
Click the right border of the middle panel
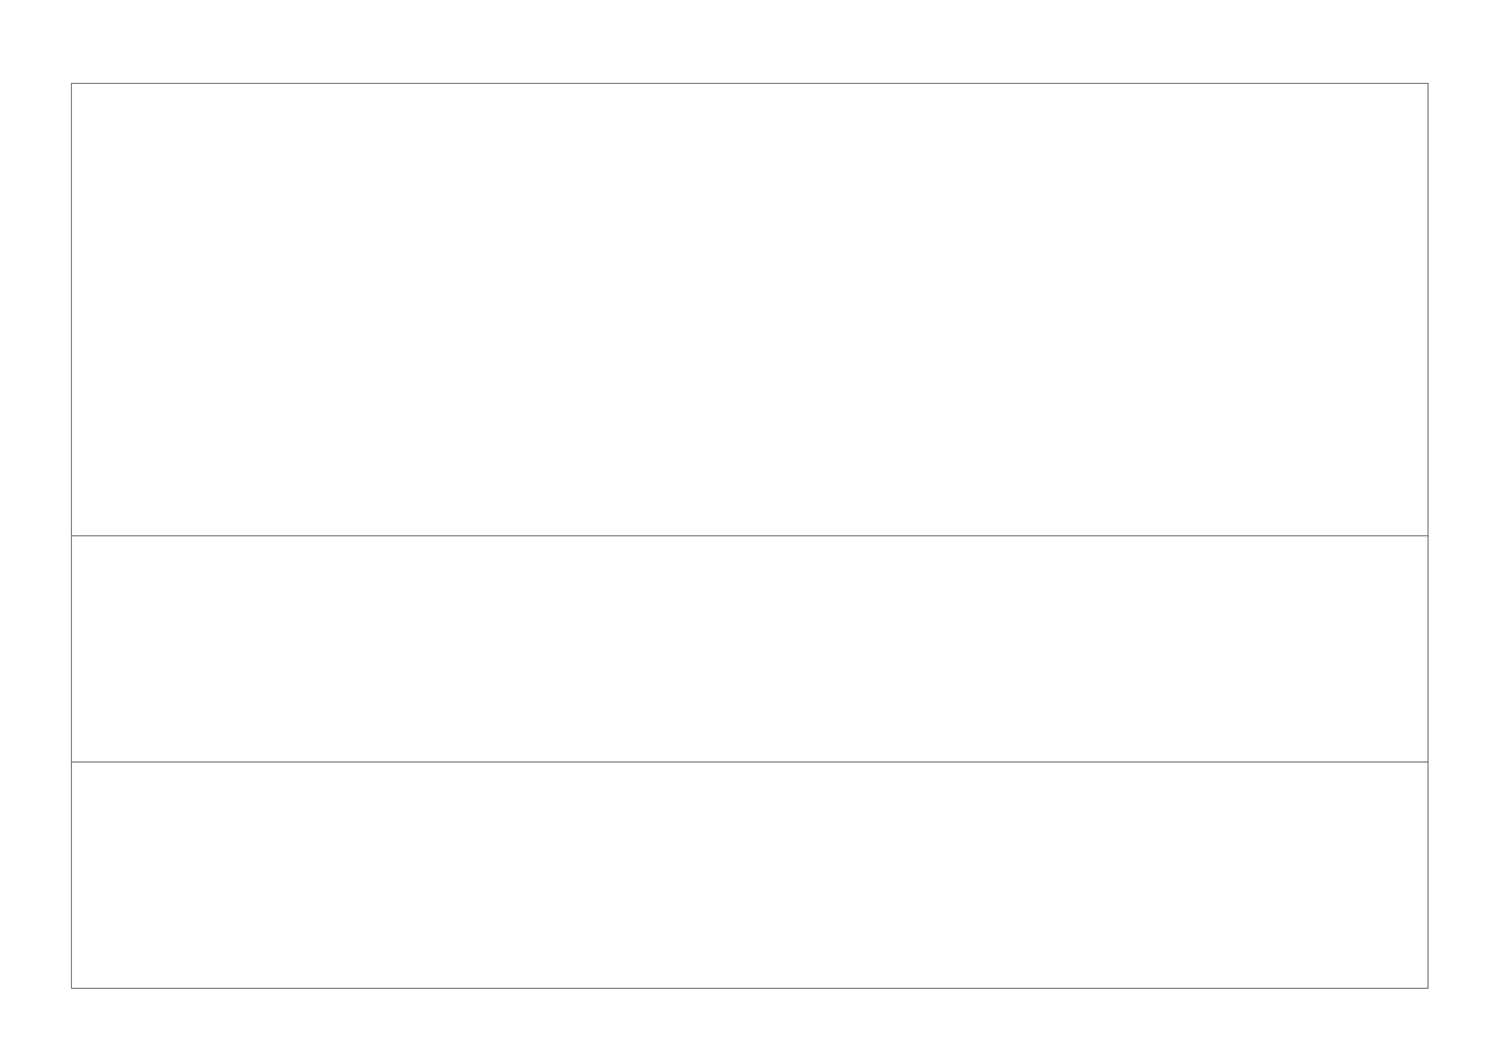pos(1428,649)
